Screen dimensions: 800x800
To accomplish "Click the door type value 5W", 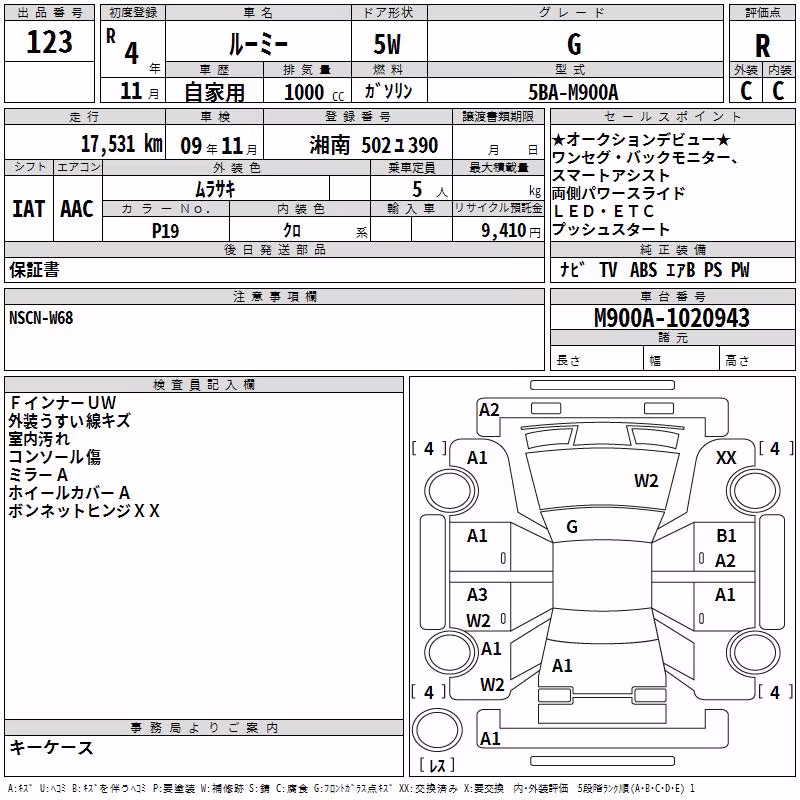I will tap(387, 44).
